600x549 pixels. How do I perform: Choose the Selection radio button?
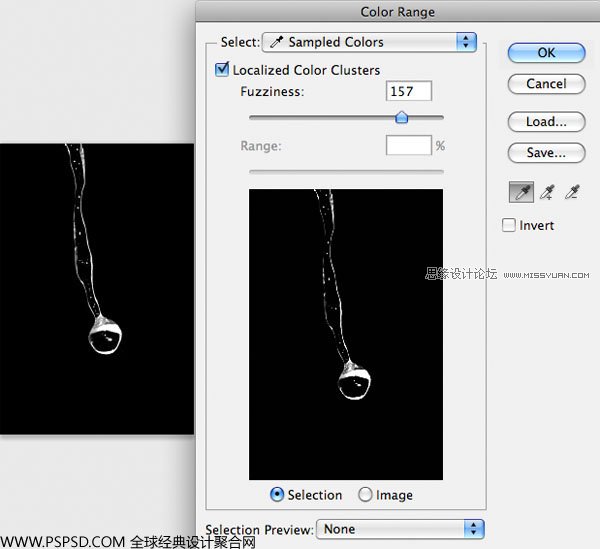click(277, 495)
